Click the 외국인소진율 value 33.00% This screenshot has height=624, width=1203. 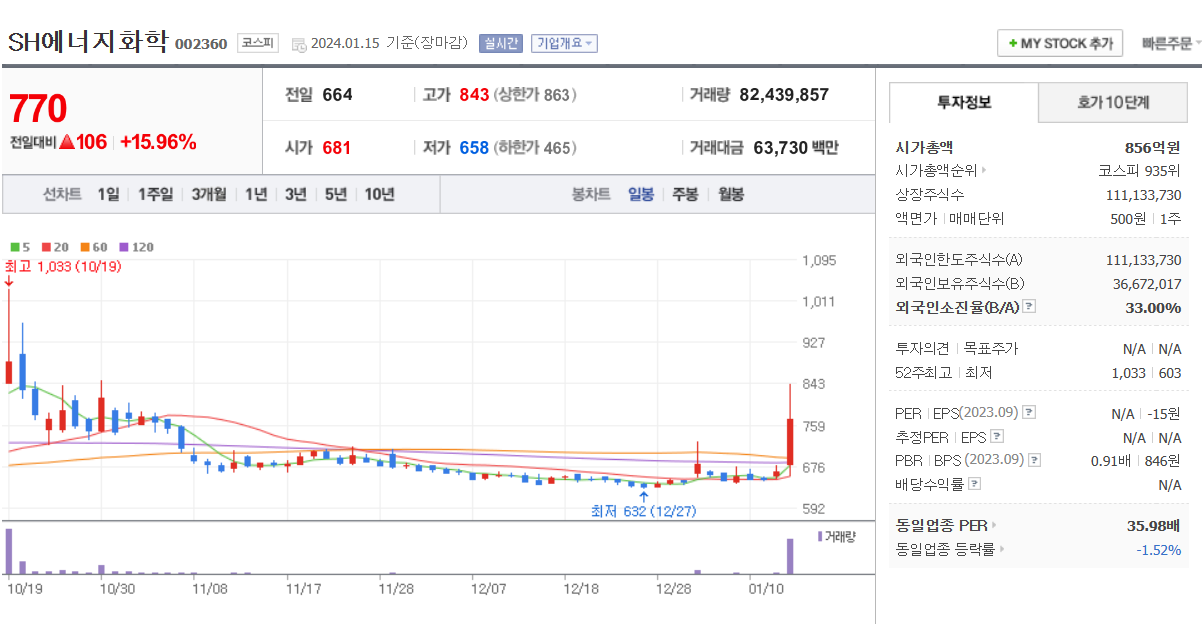click(1153, 307)
